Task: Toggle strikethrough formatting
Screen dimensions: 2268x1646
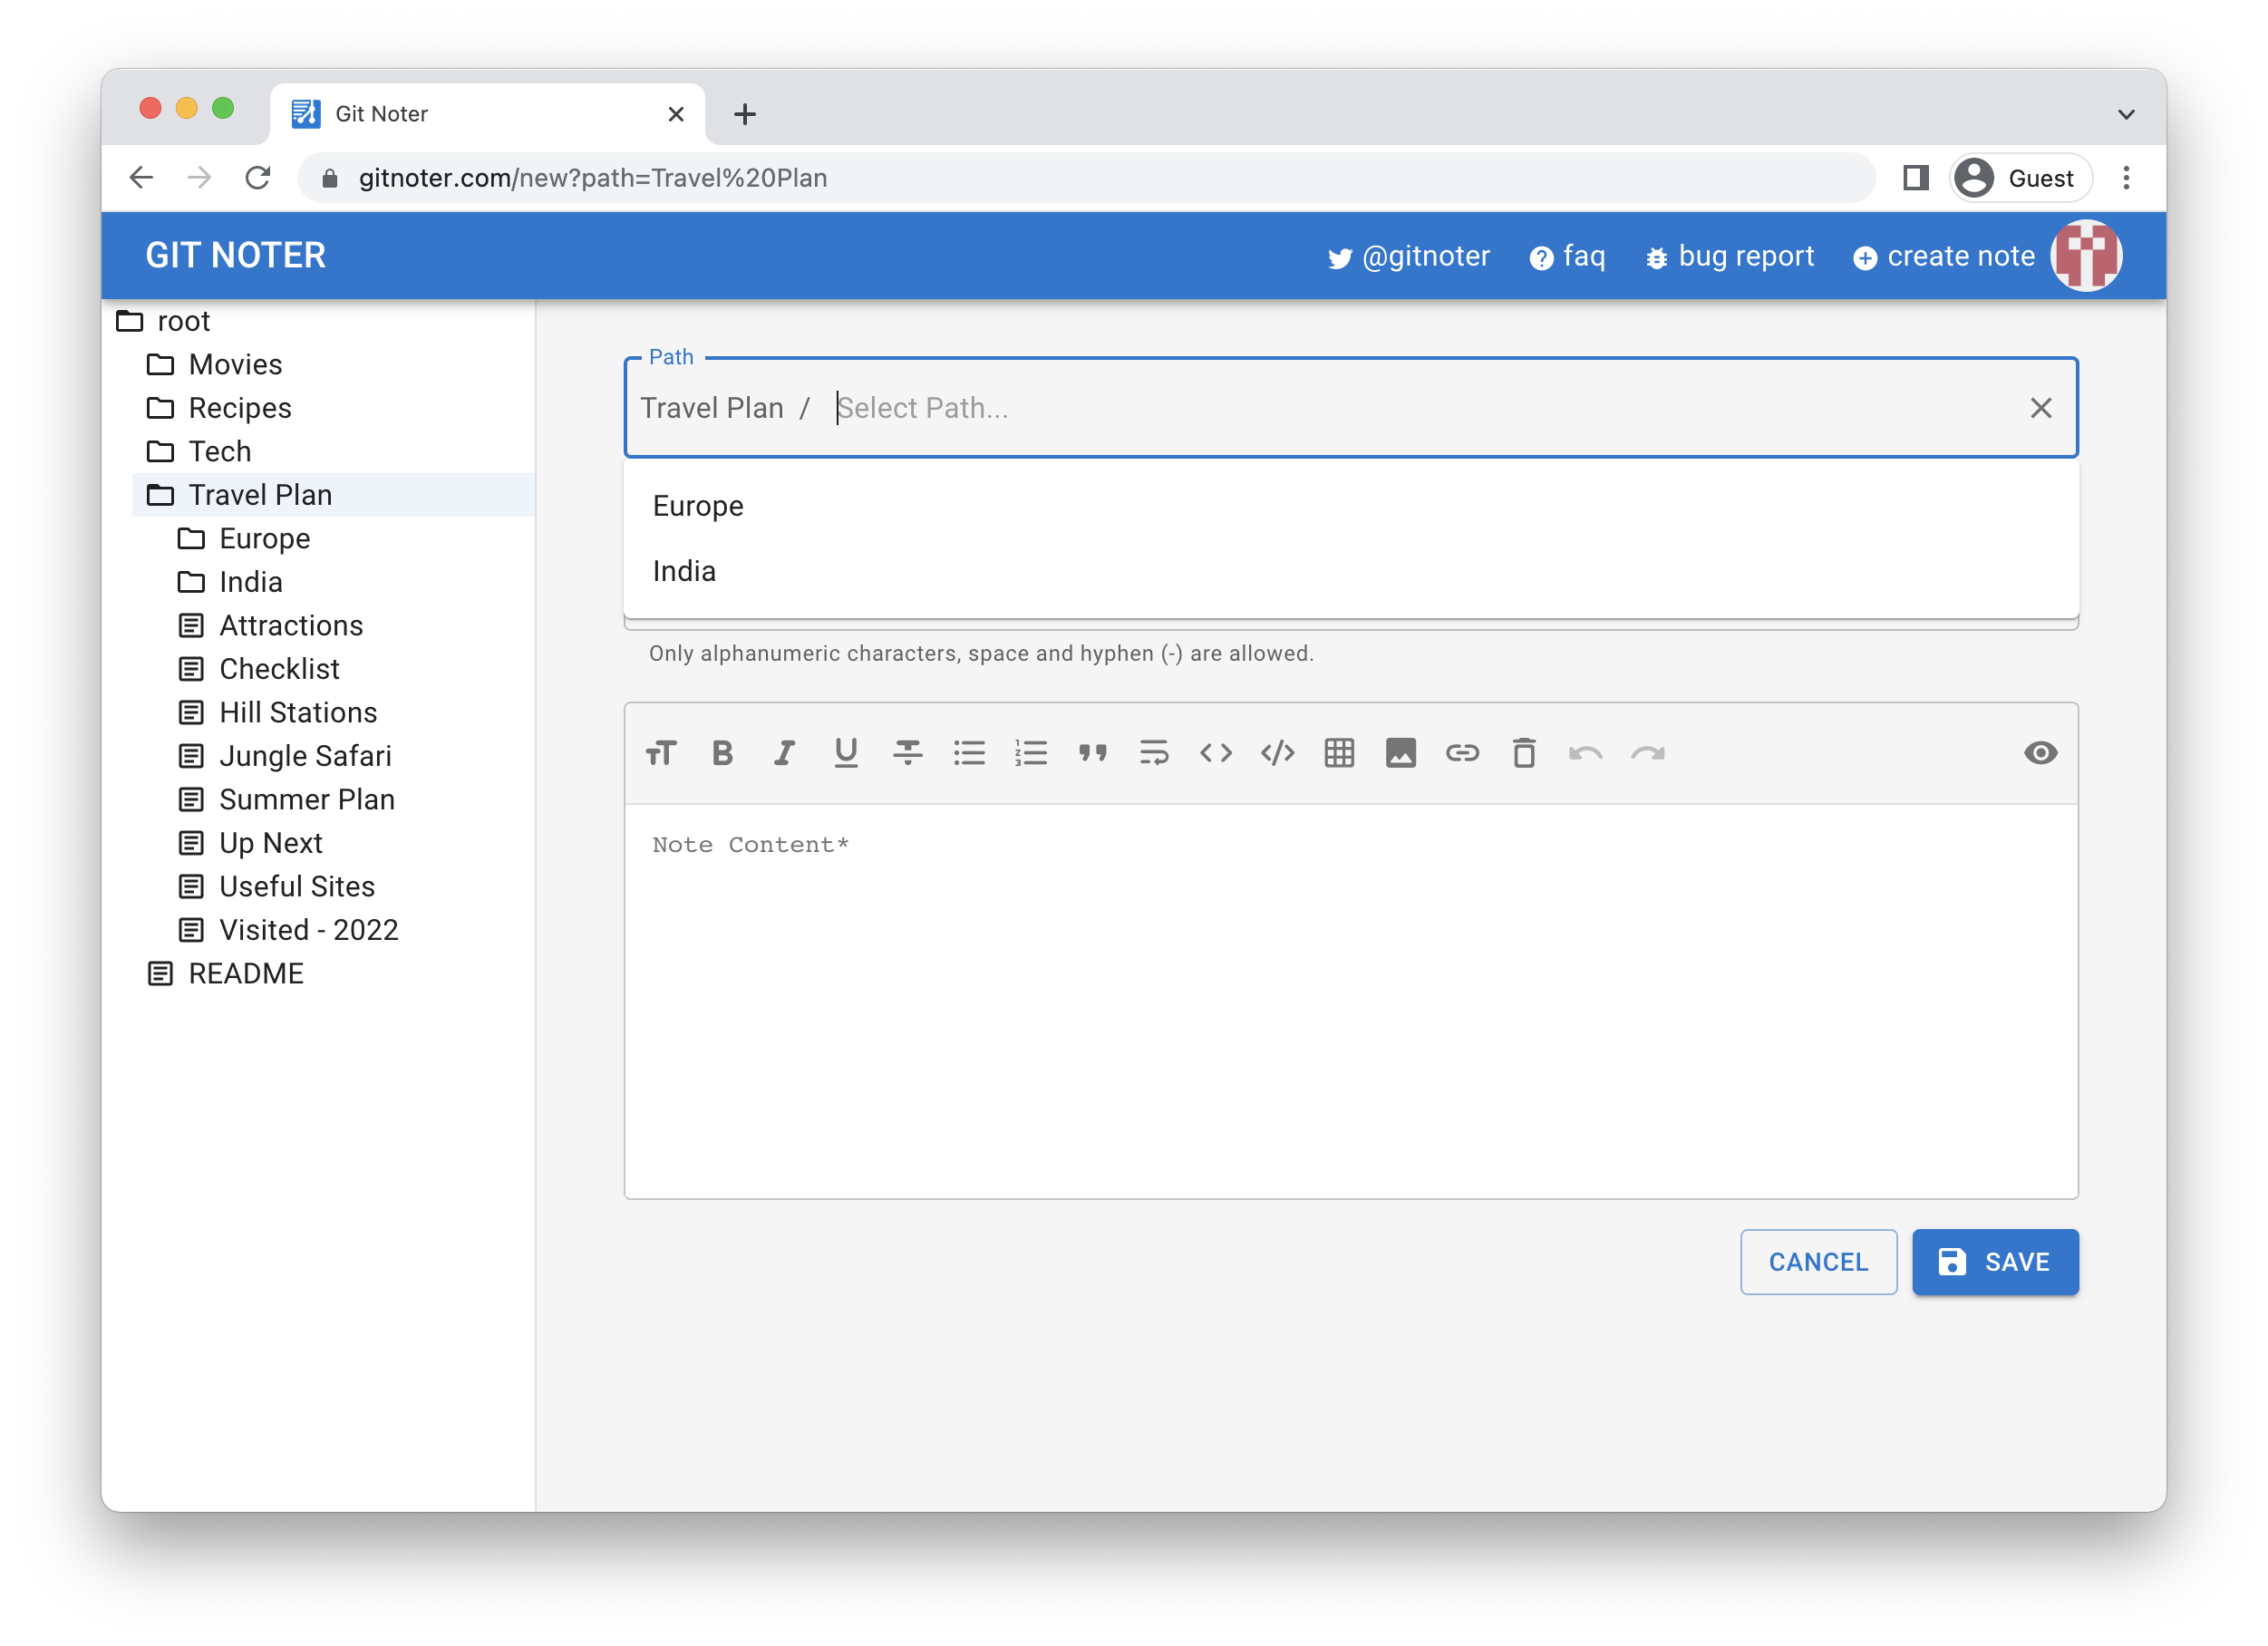Action: [907, 753]
